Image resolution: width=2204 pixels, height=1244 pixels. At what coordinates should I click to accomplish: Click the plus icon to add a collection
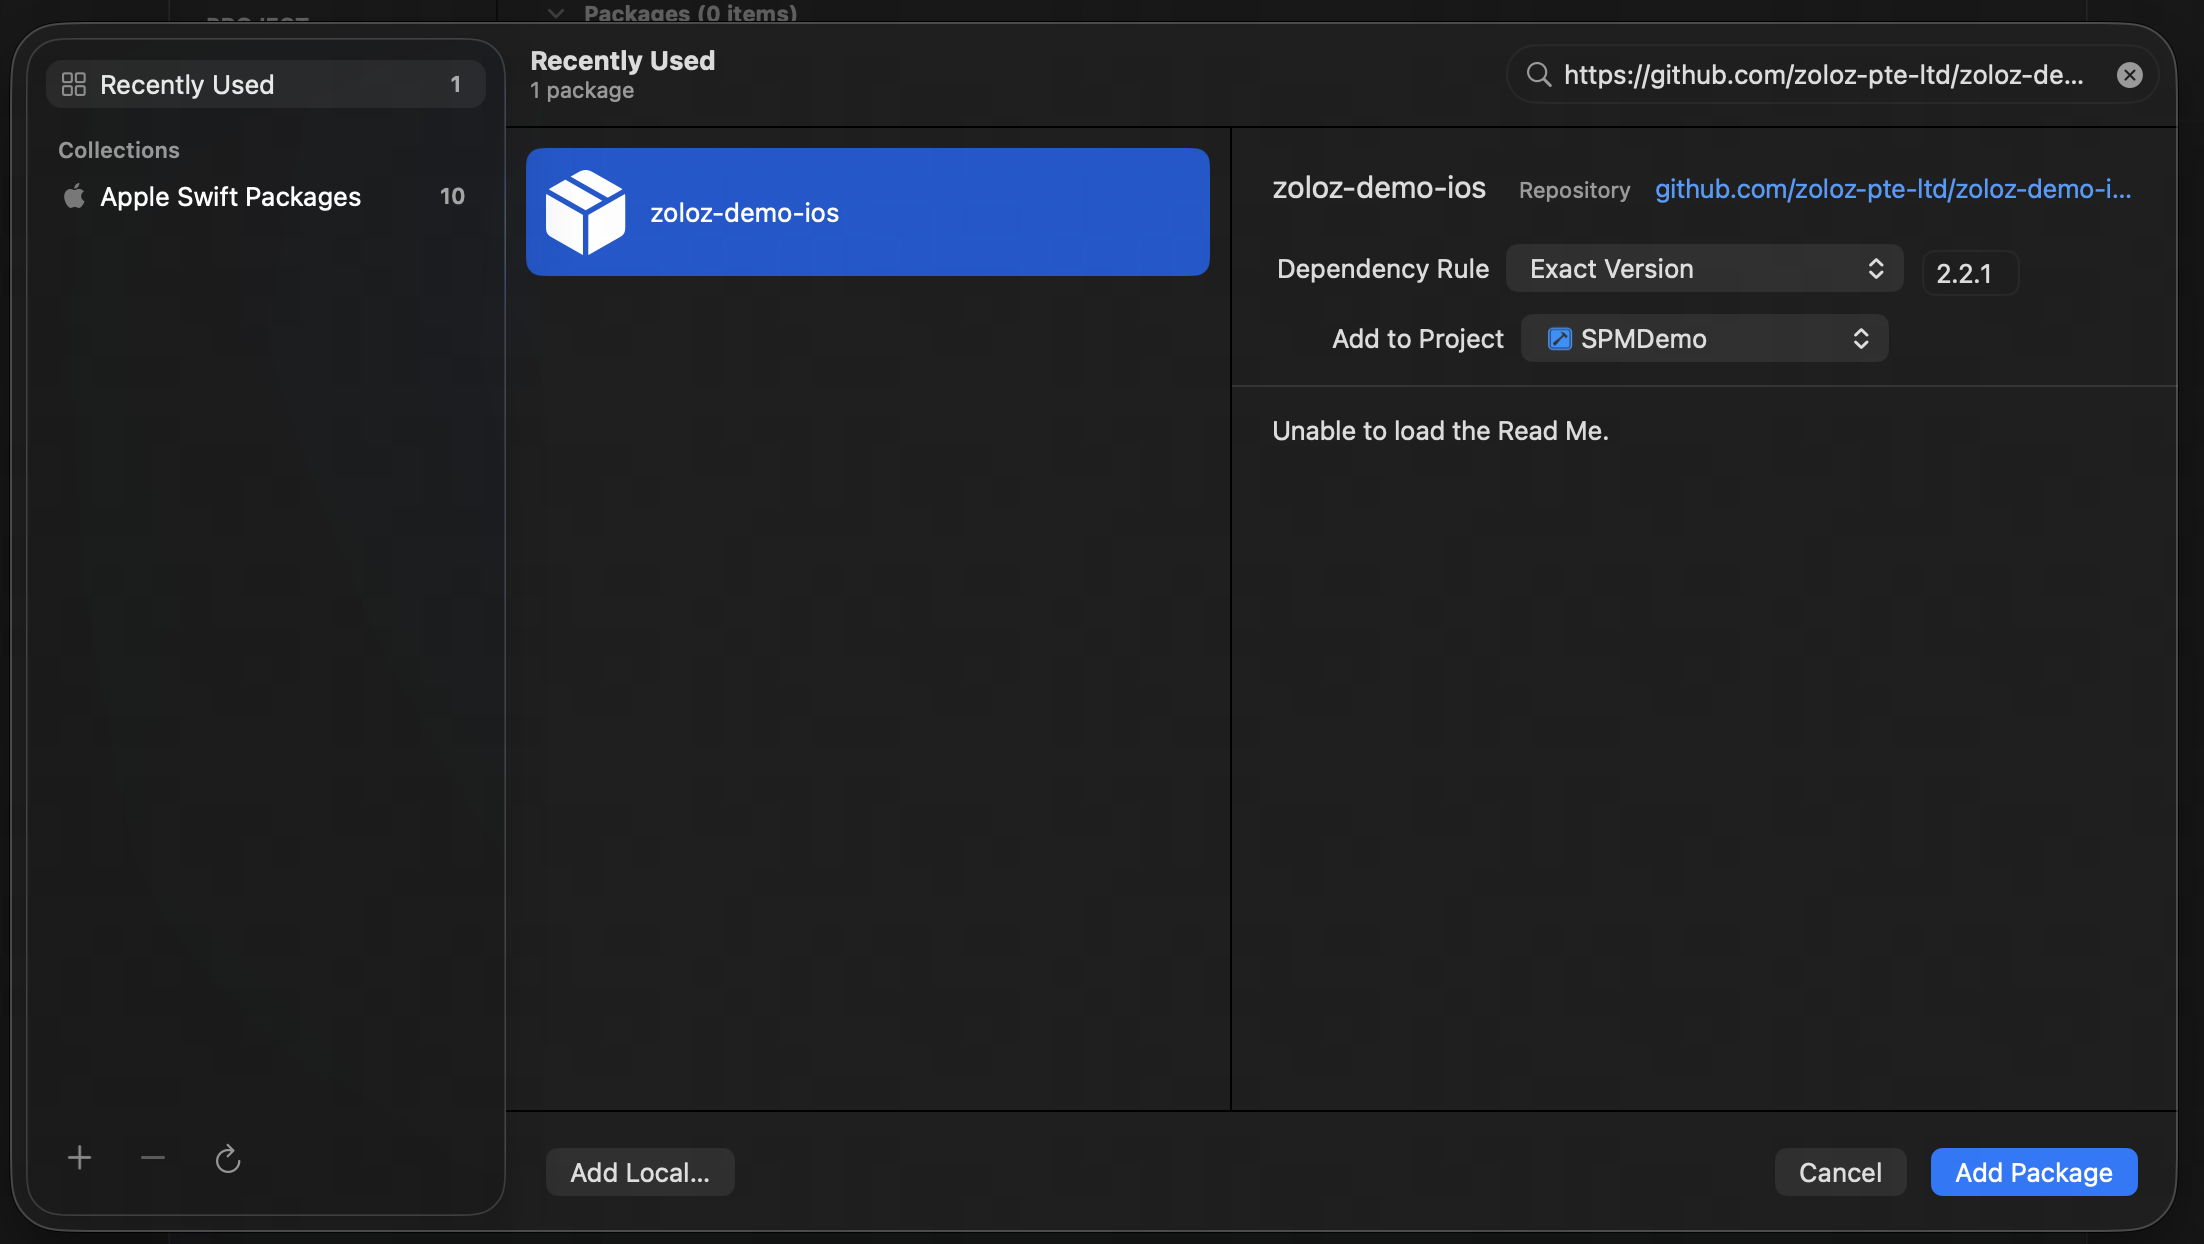79,1158
